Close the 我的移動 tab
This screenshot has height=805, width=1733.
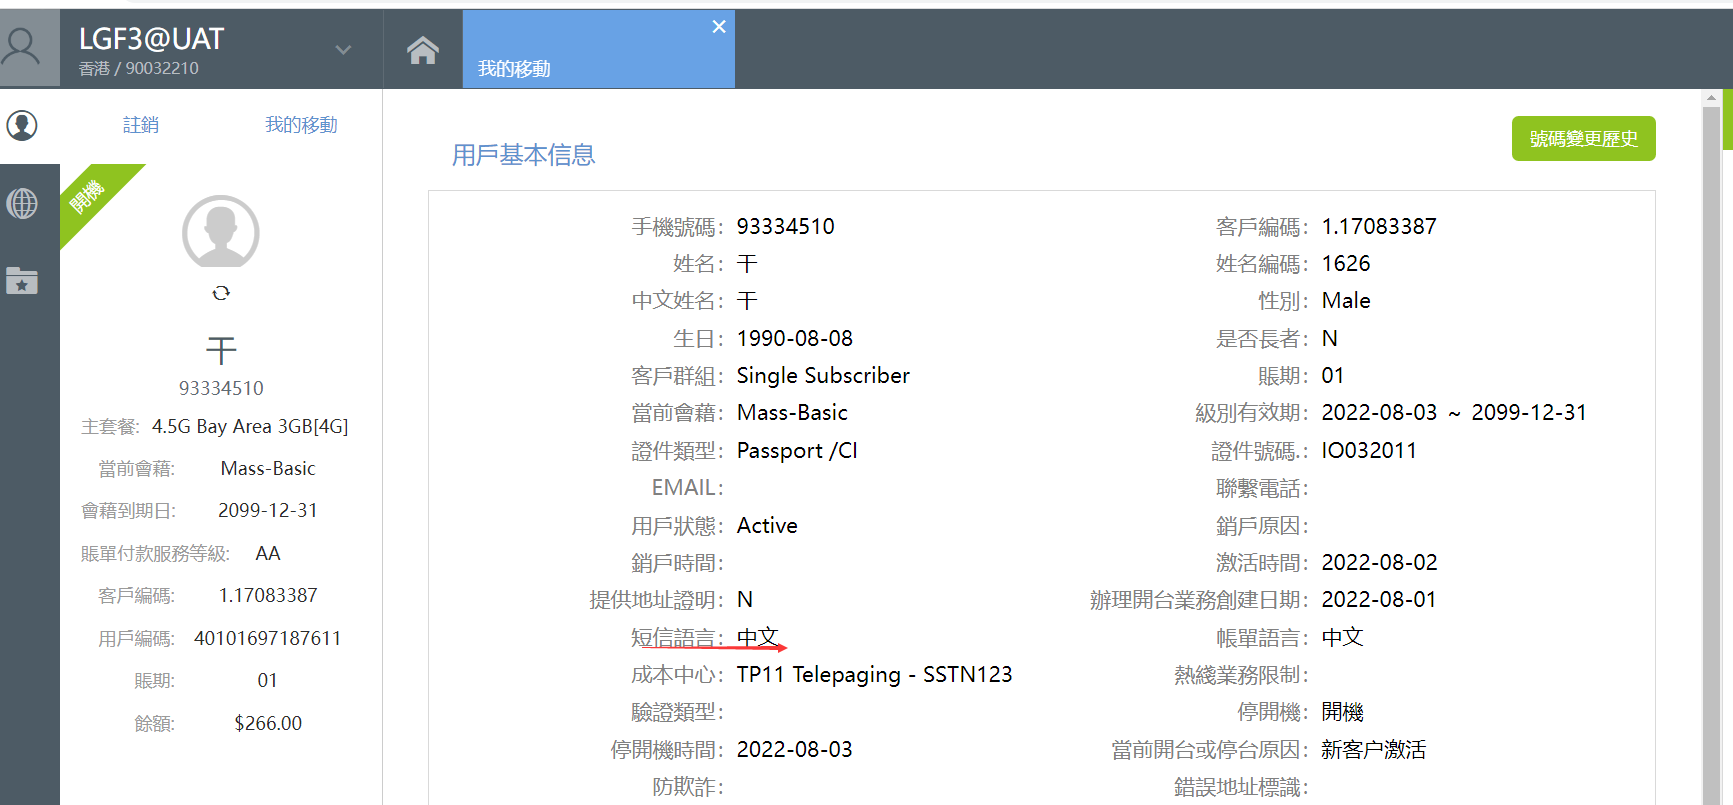click(719, 27)
